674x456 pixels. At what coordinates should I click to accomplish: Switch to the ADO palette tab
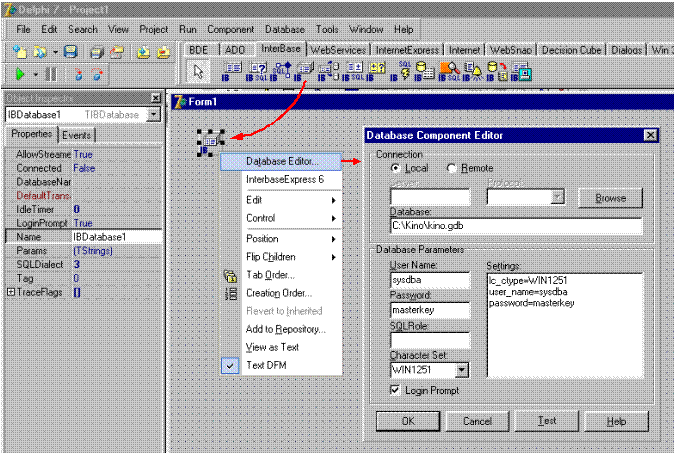click(235, 50)
